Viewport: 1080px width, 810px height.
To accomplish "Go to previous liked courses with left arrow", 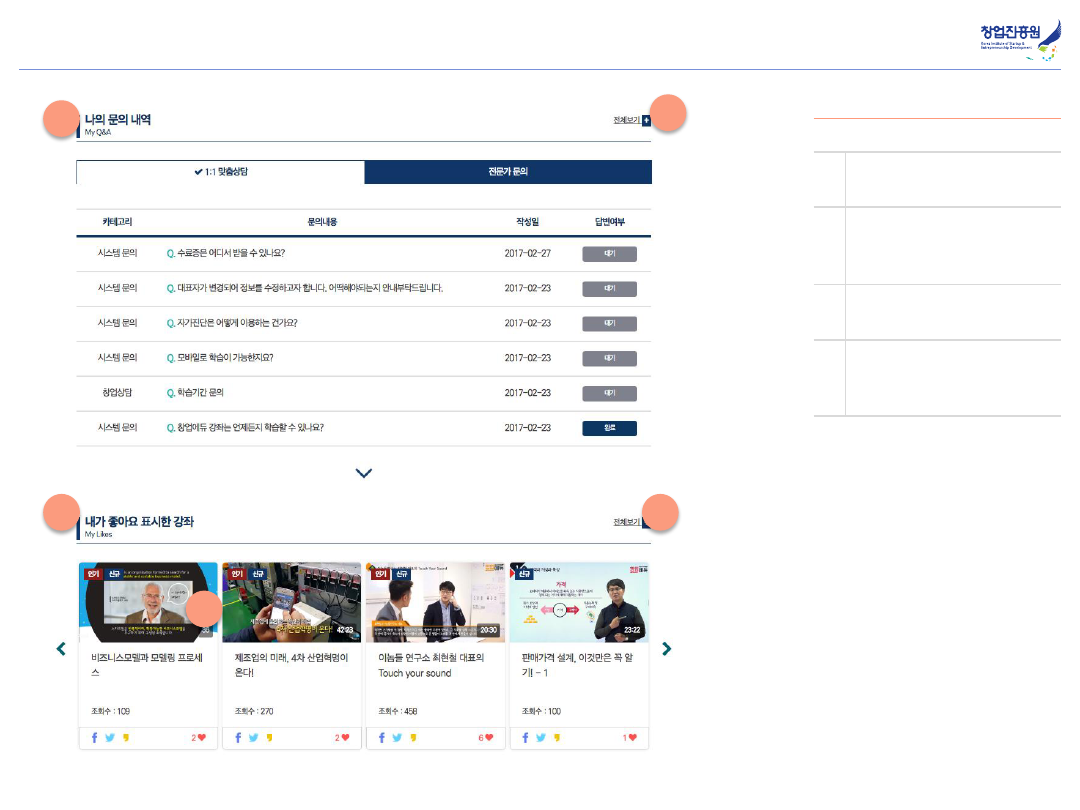I will 61,649.
